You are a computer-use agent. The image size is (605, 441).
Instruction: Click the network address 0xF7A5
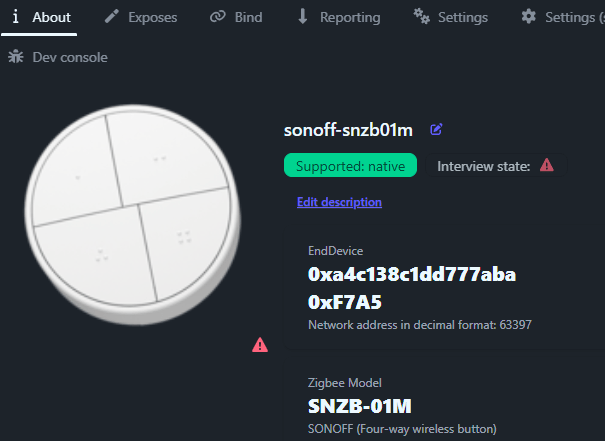(345, 302)
